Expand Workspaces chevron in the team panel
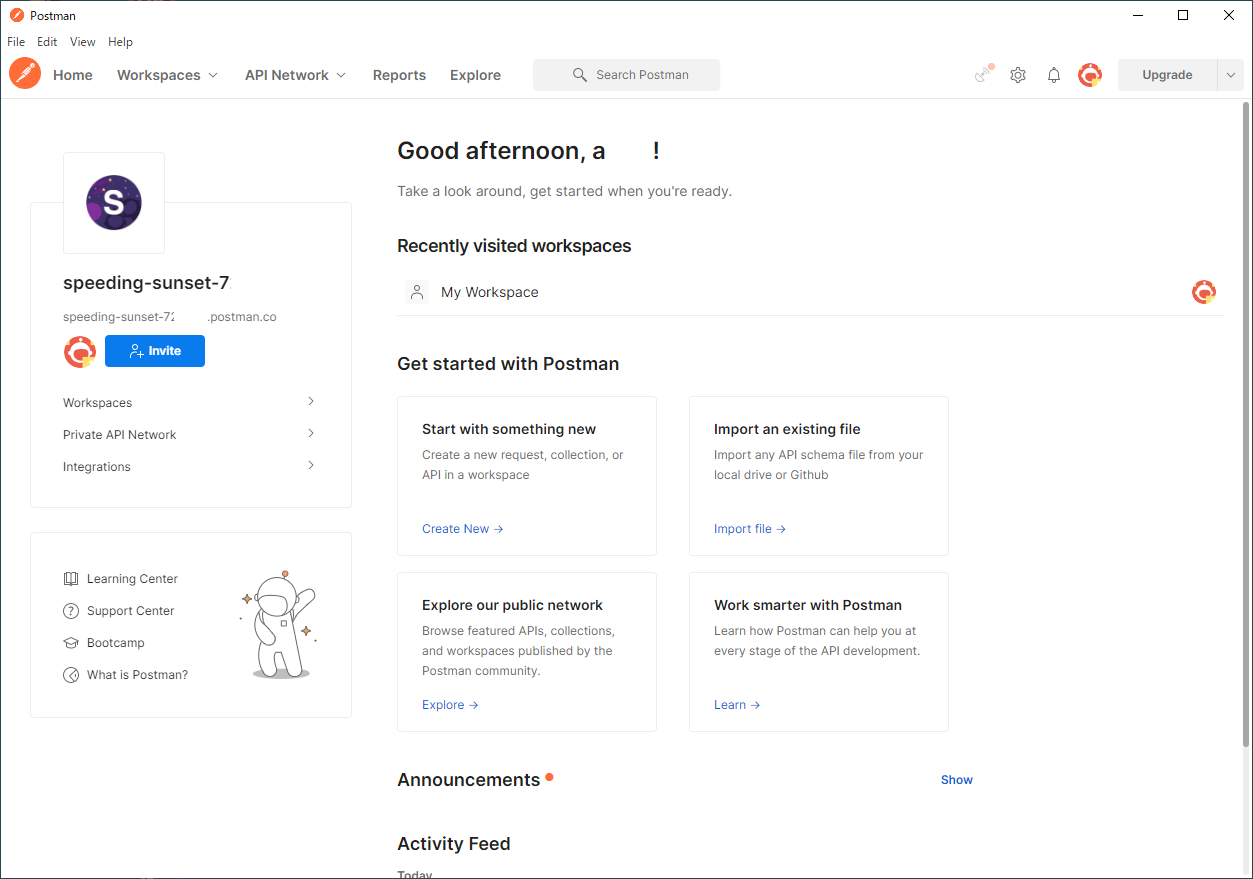Screen dimensions: 1253x879 tap(311, 401)
